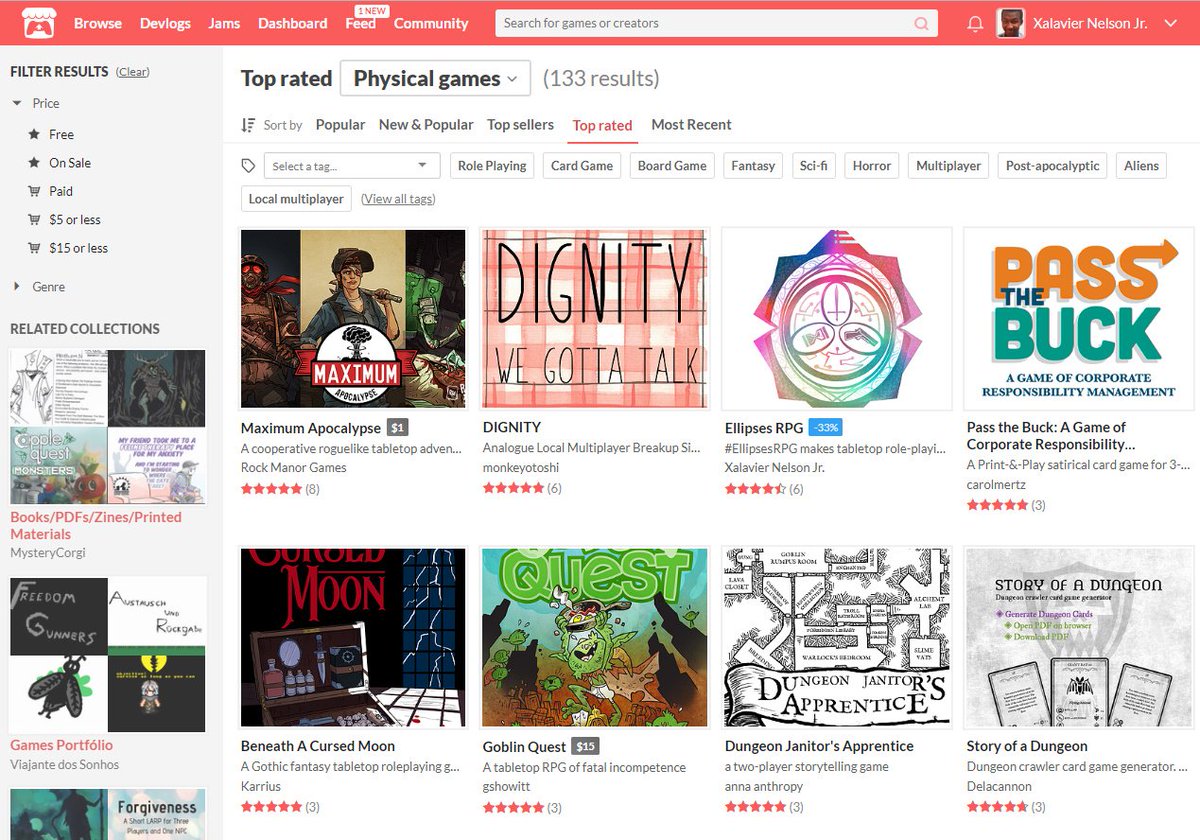Click cart icon beside $15 or less
The height and width of the screenshot is (840, 1200).
click(34, 248)
